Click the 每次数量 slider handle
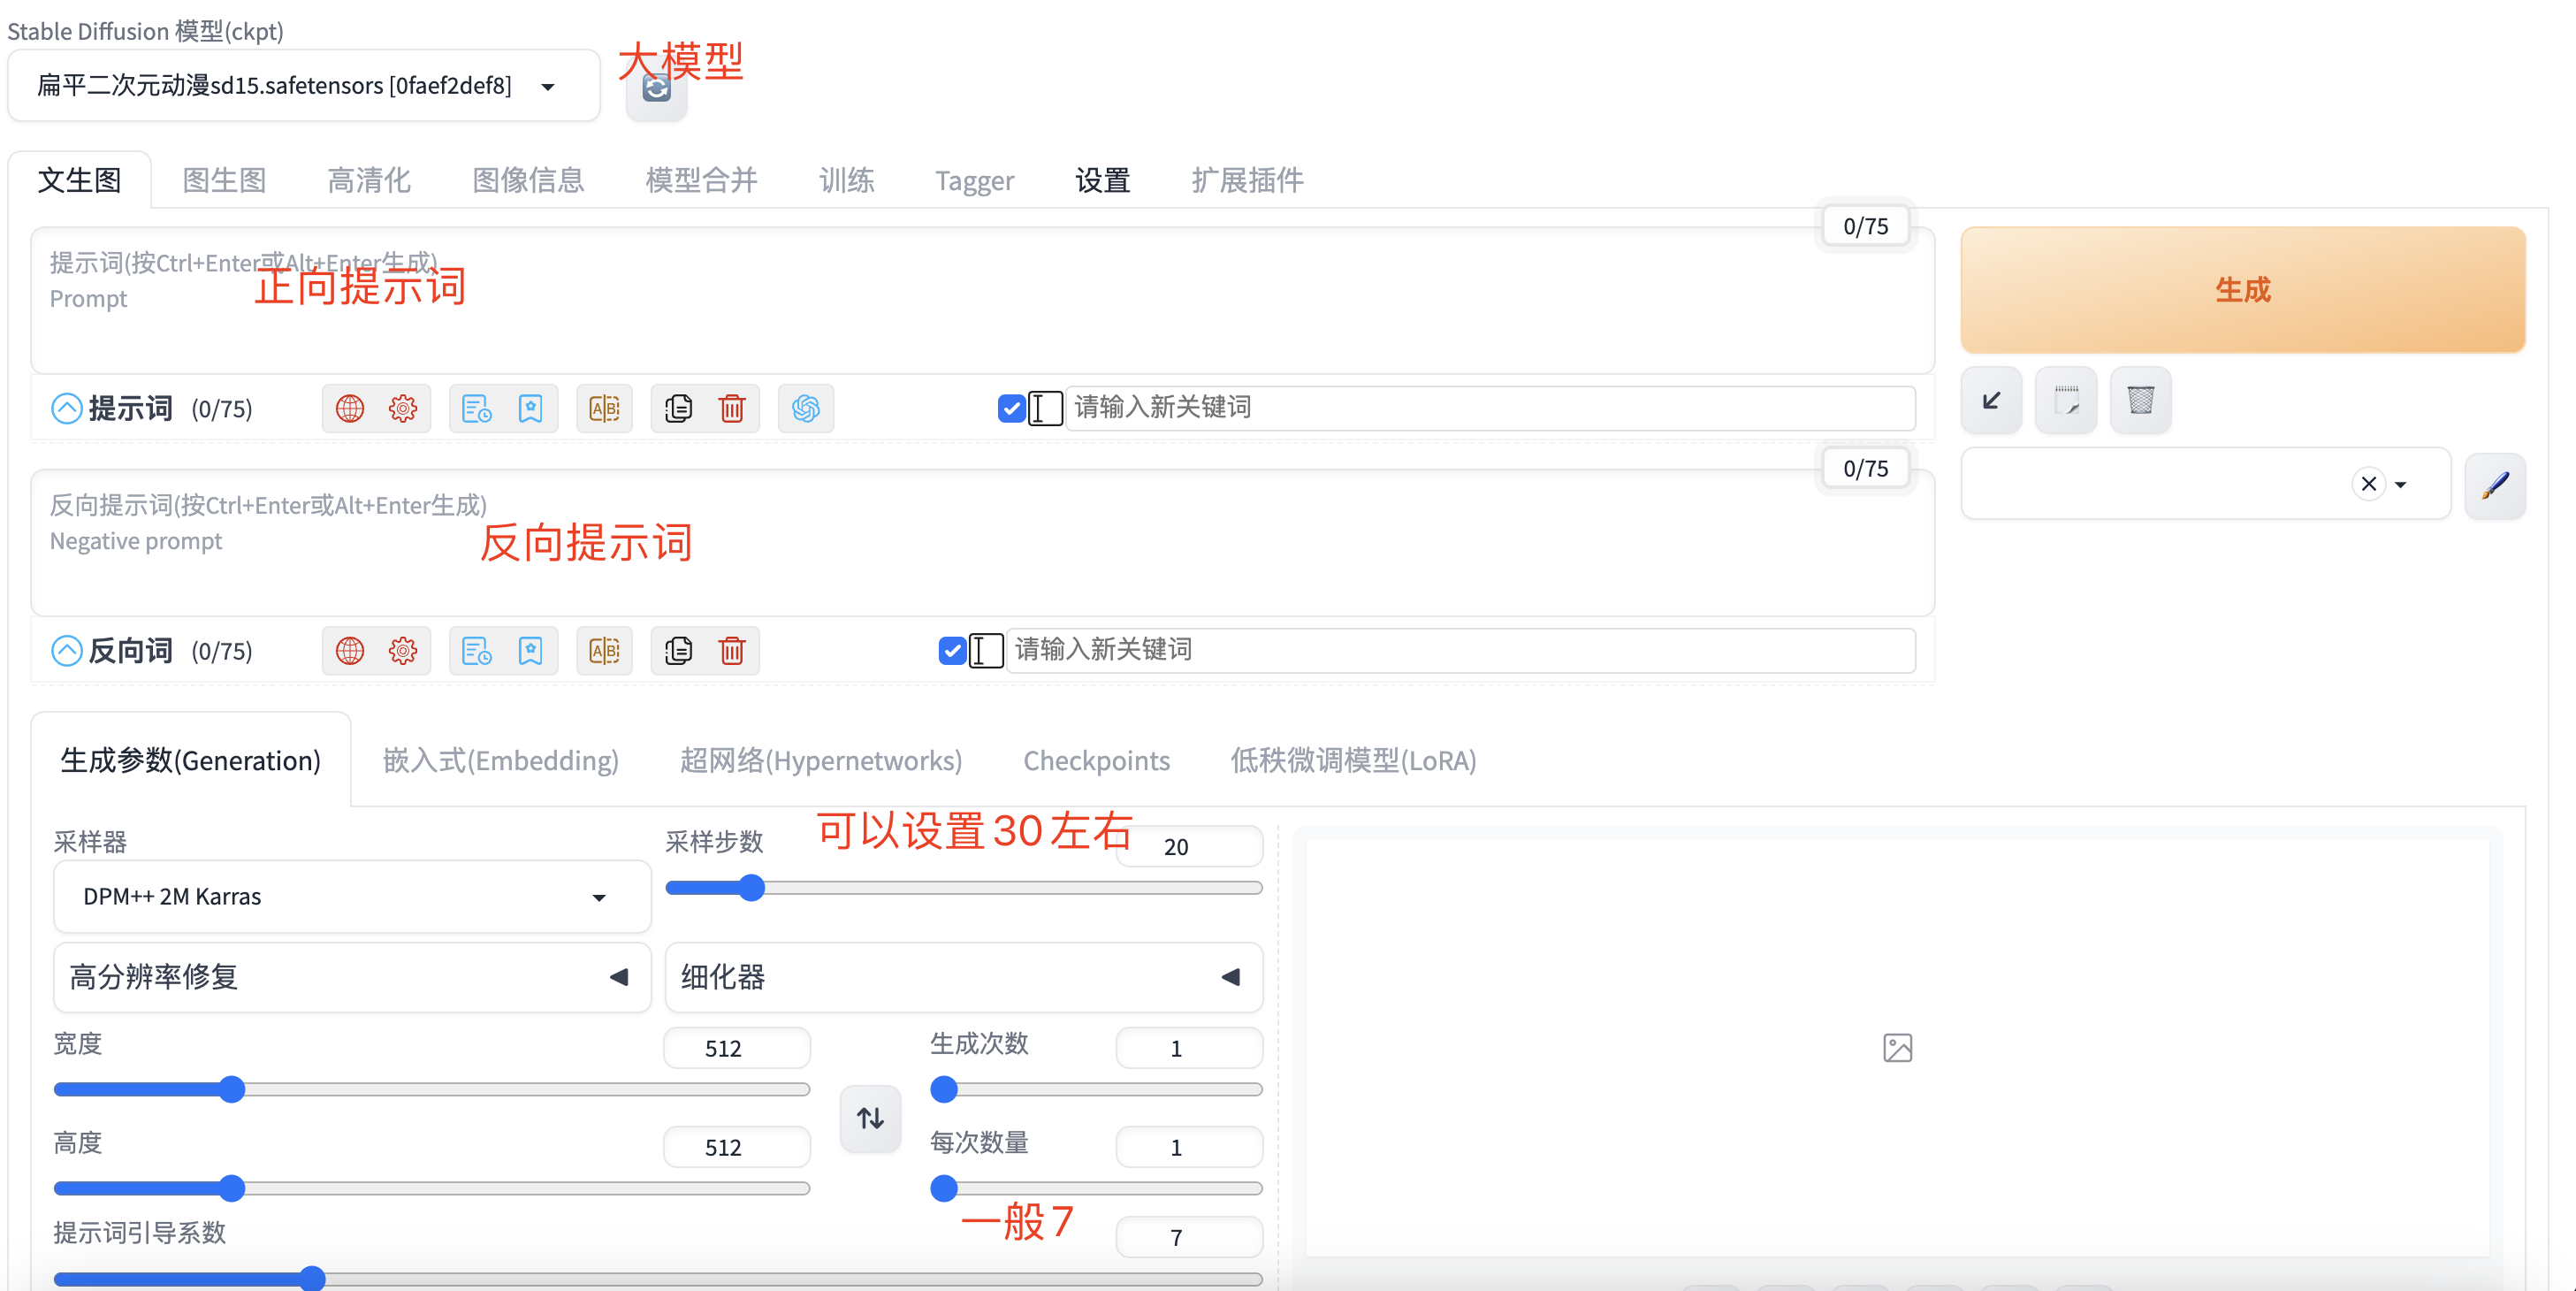This screenshot has width=2576, height=1291. pyautogui.click(x=943, y=1188)
